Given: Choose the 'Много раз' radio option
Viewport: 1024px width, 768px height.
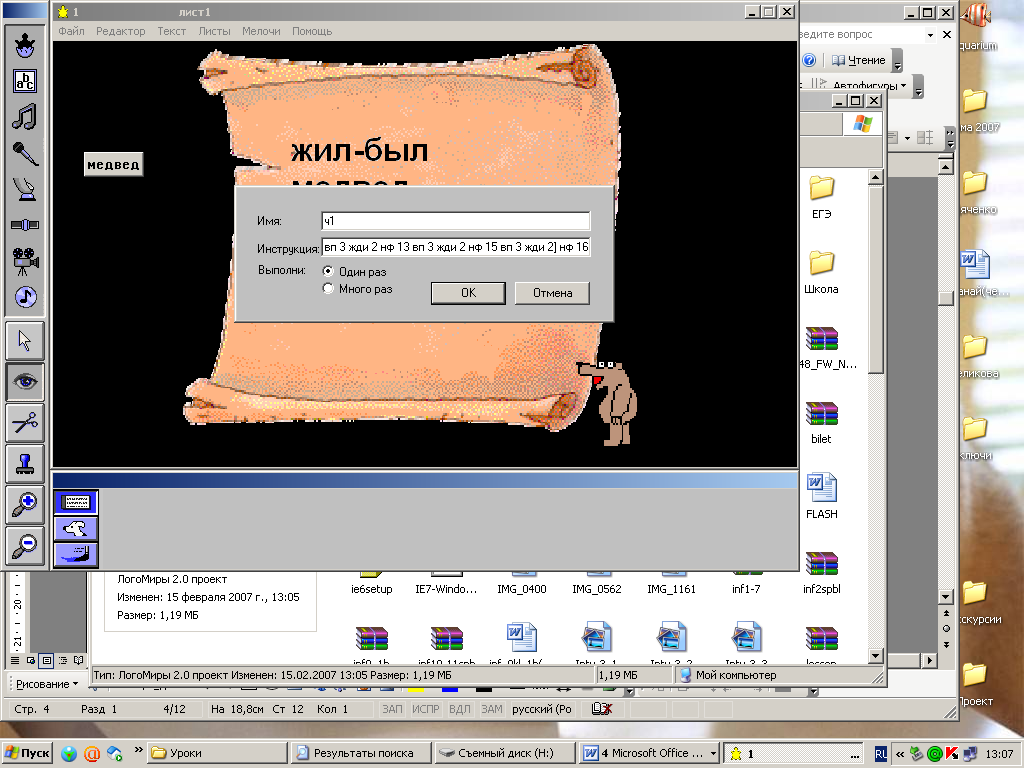Looking at the screenshot, I should coord(357,289).
